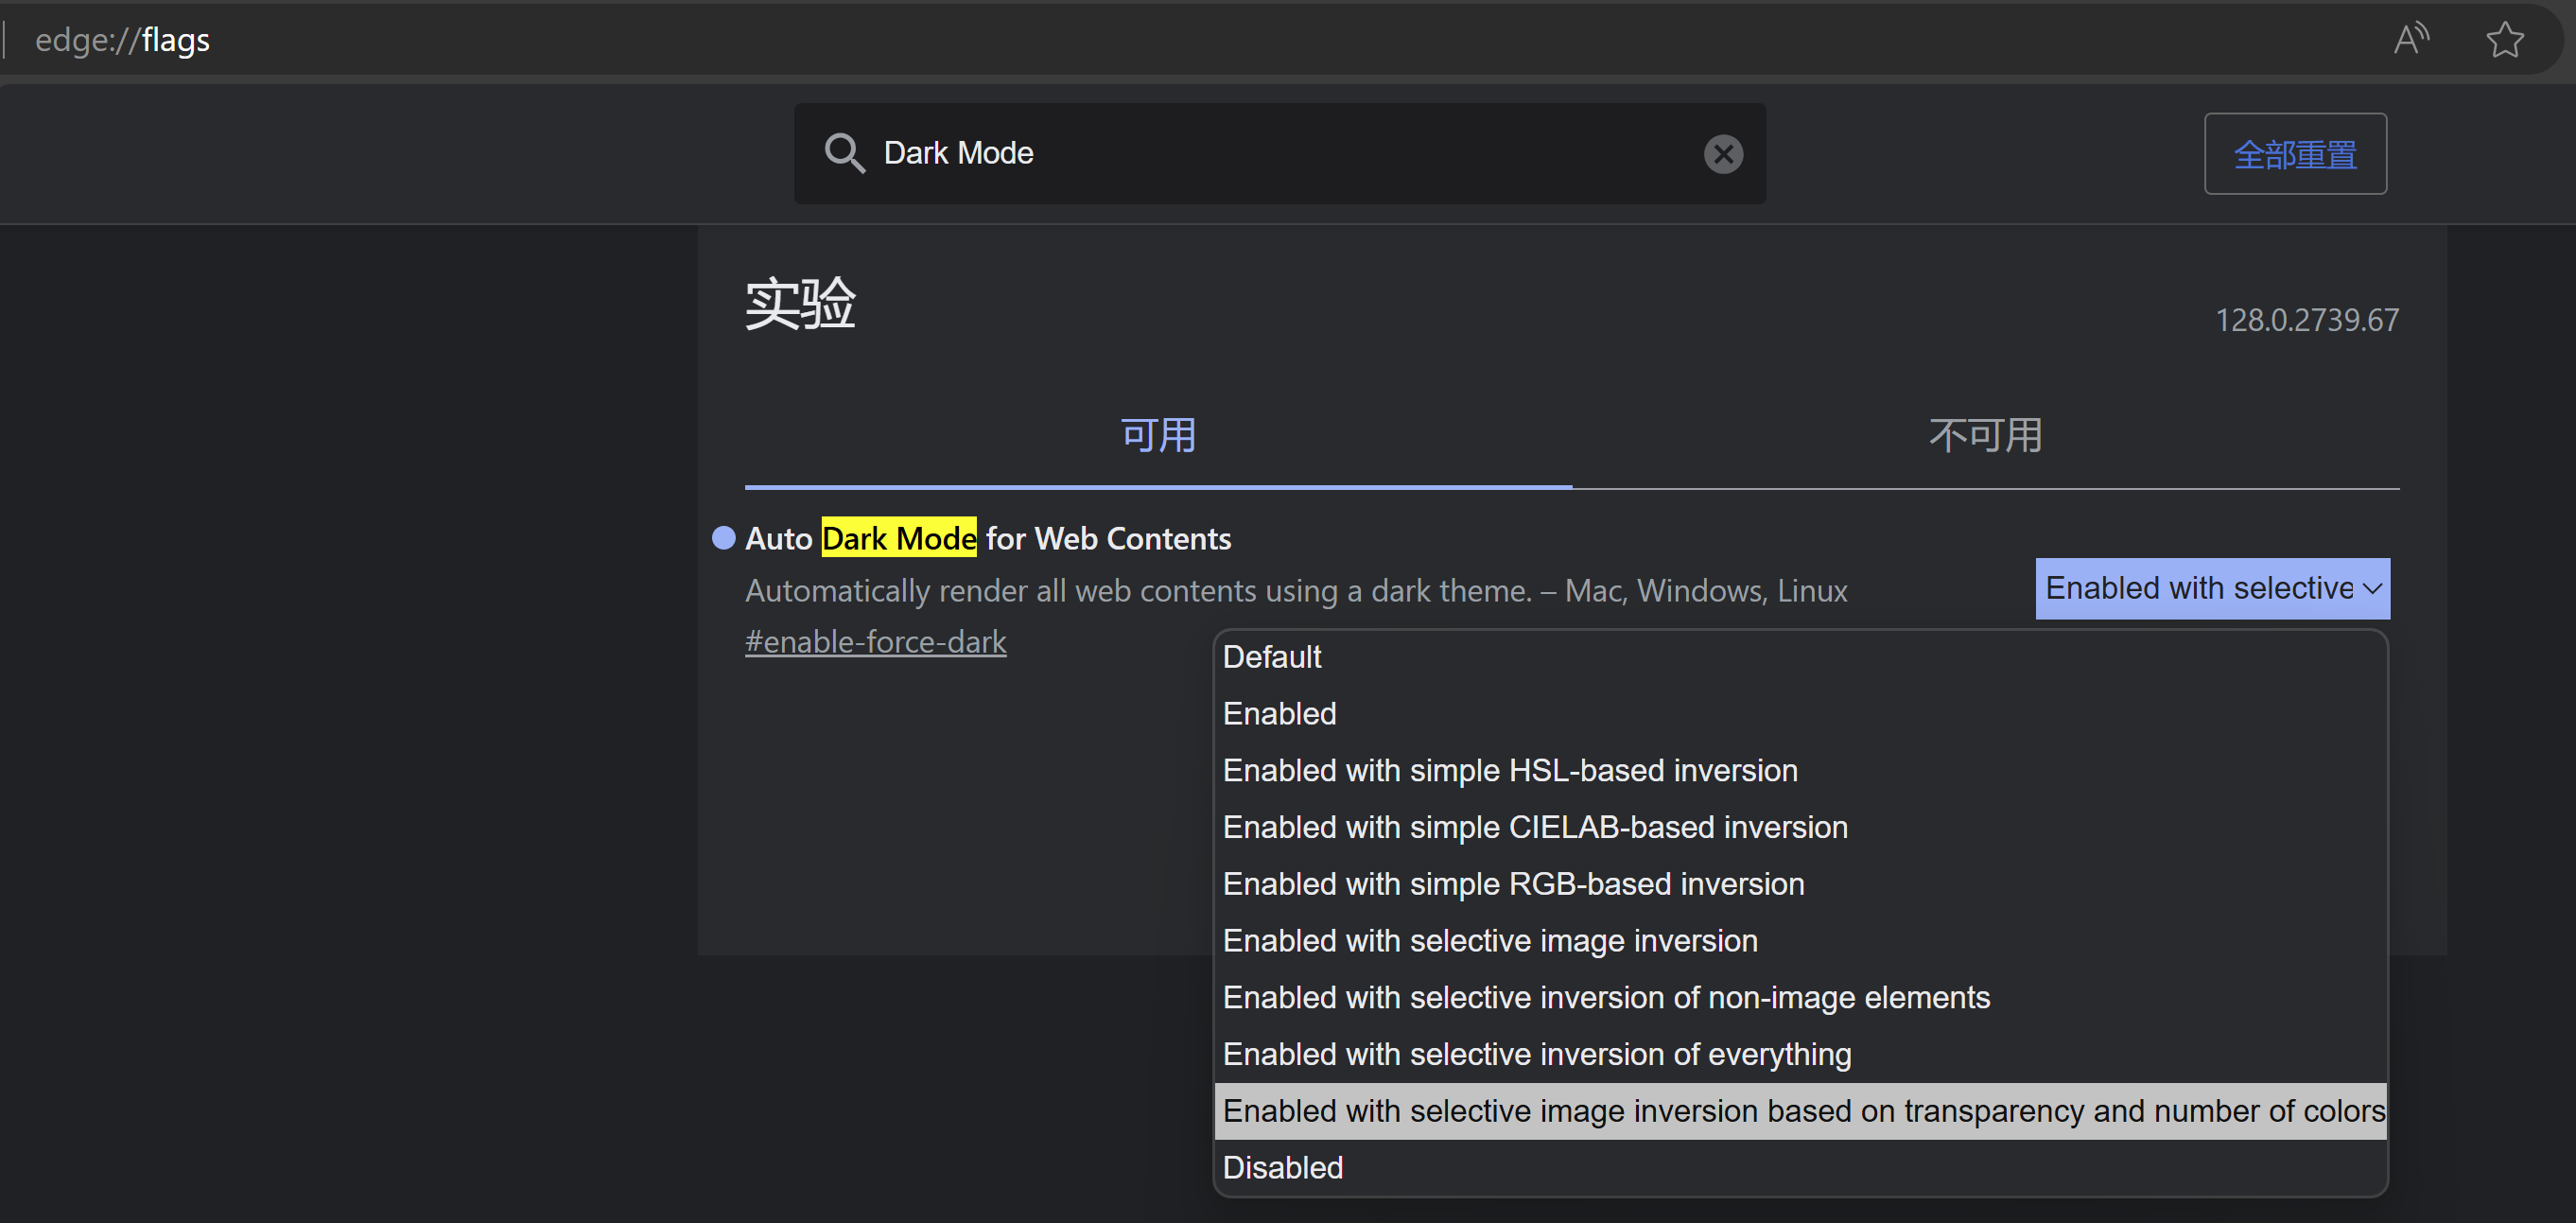
Task: Choose selective inversion of everything option
Action: tap(1800, 1055)
